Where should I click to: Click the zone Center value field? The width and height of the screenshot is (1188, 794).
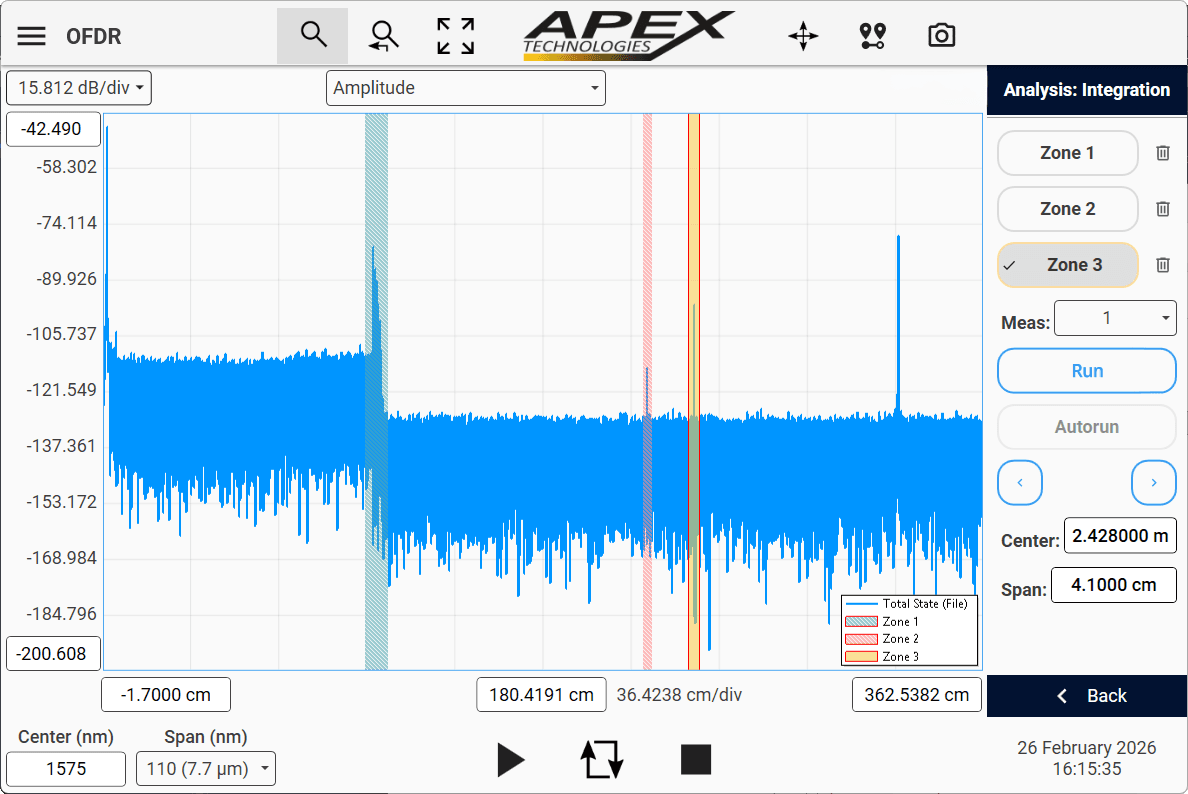coord(1119,536)
